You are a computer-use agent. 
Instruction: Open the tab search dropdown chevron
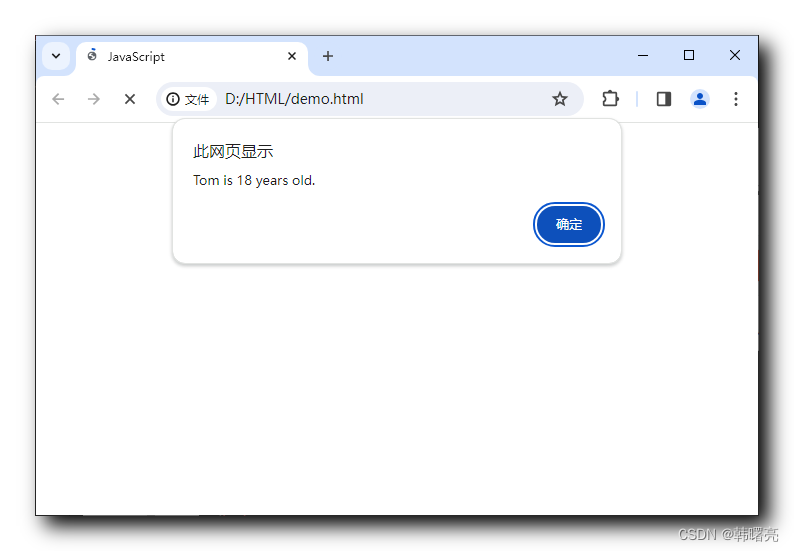pos(56,56)
